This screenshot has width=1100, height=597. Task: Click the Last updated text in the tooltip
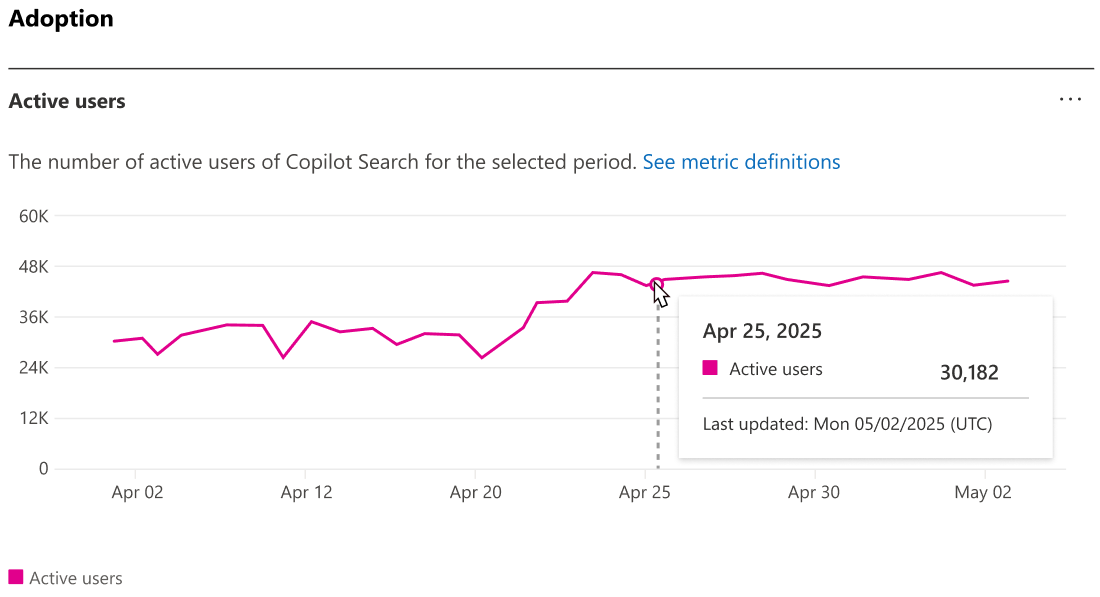(846, 423)
